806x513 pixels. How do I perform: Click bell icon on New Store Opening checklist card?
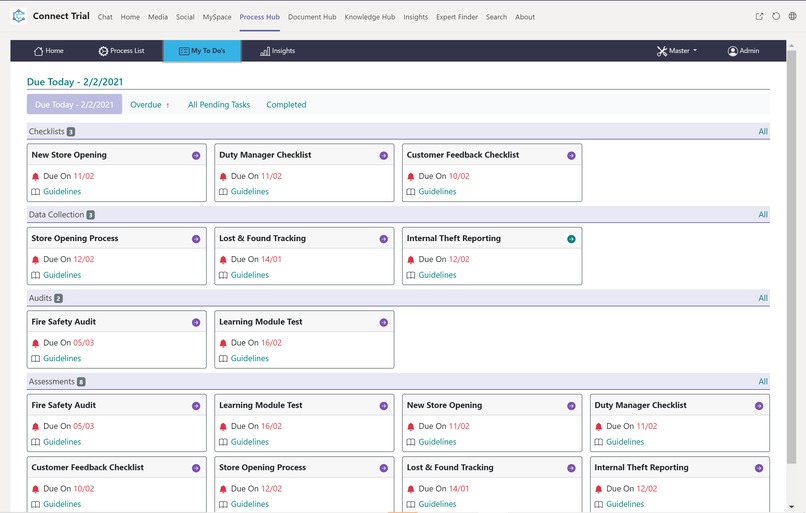[35, 176]
